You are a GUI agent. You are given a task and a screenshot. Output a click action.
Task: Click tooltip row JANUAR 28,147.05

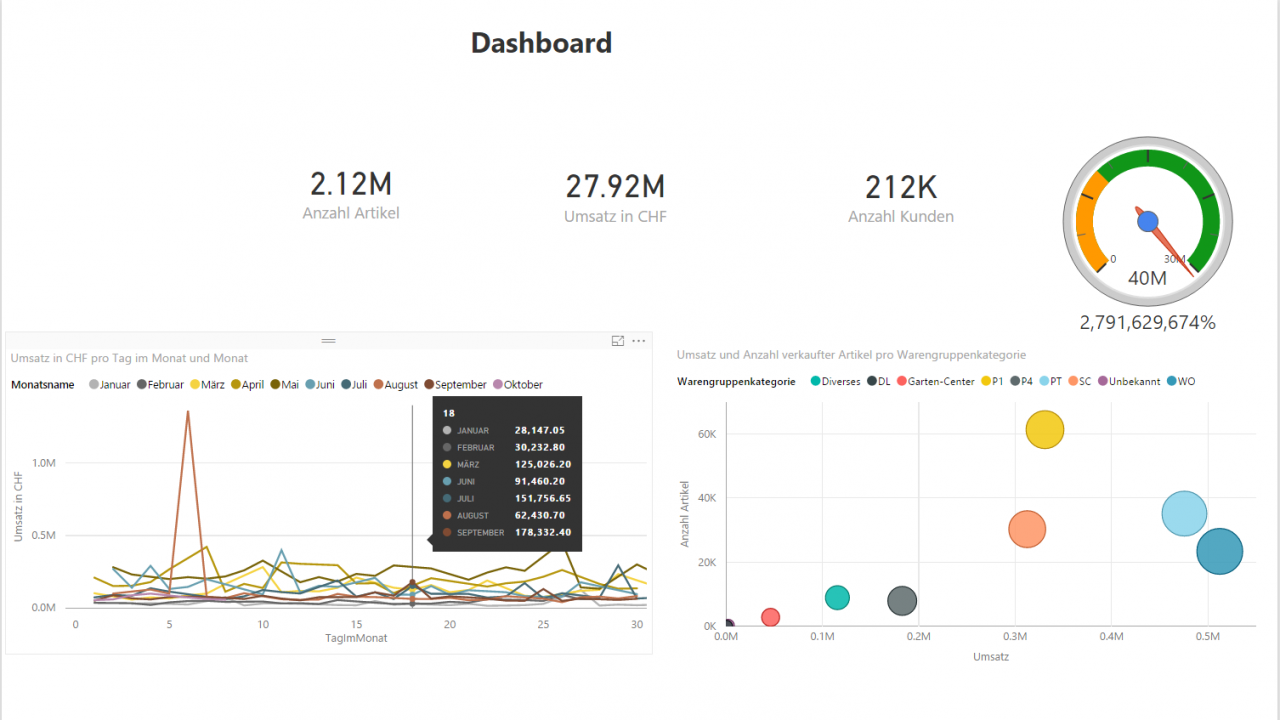pos(506,430)
